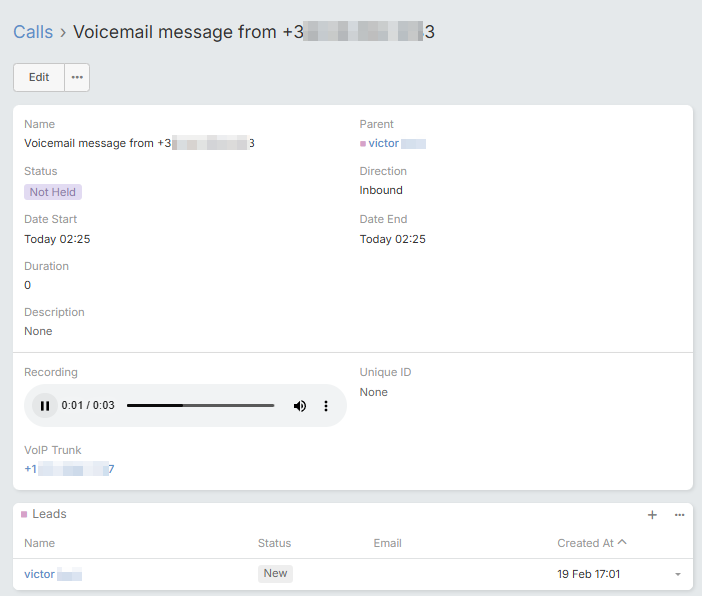Open audio player three-dot options menu

pos(326,406)
